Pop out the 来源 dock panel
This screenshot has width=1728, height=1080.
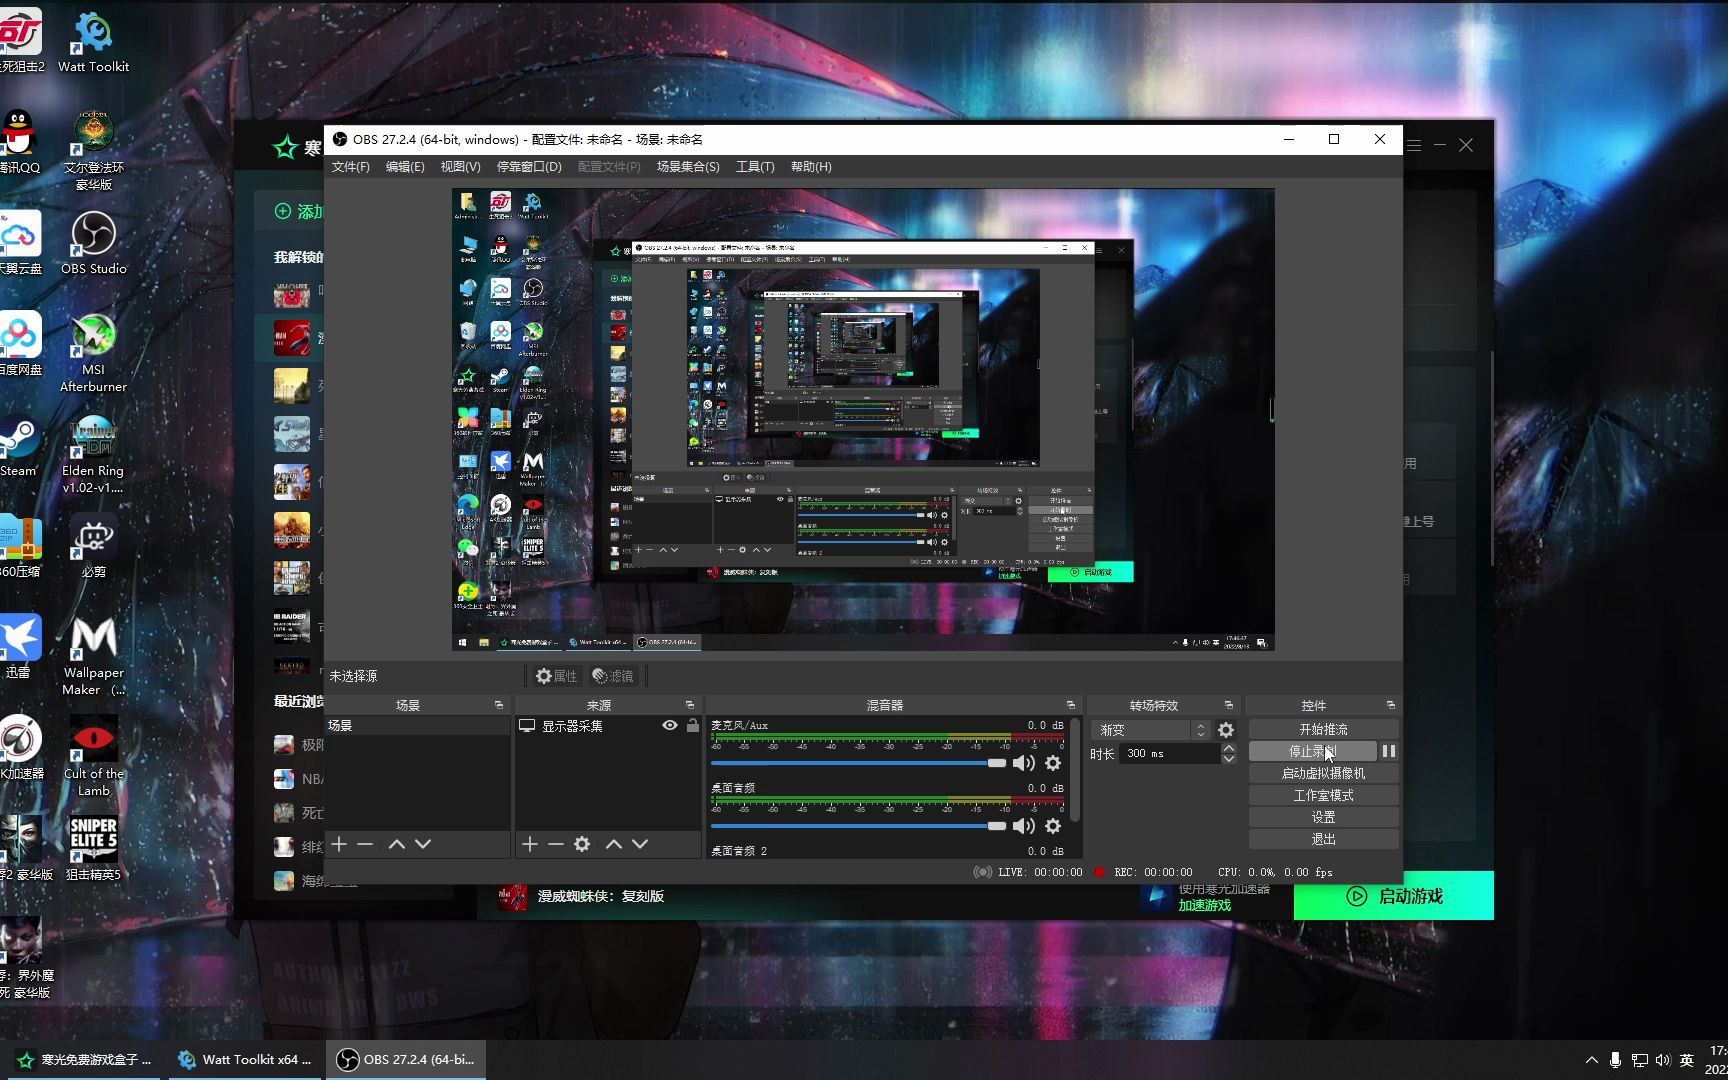coord(690,705)
